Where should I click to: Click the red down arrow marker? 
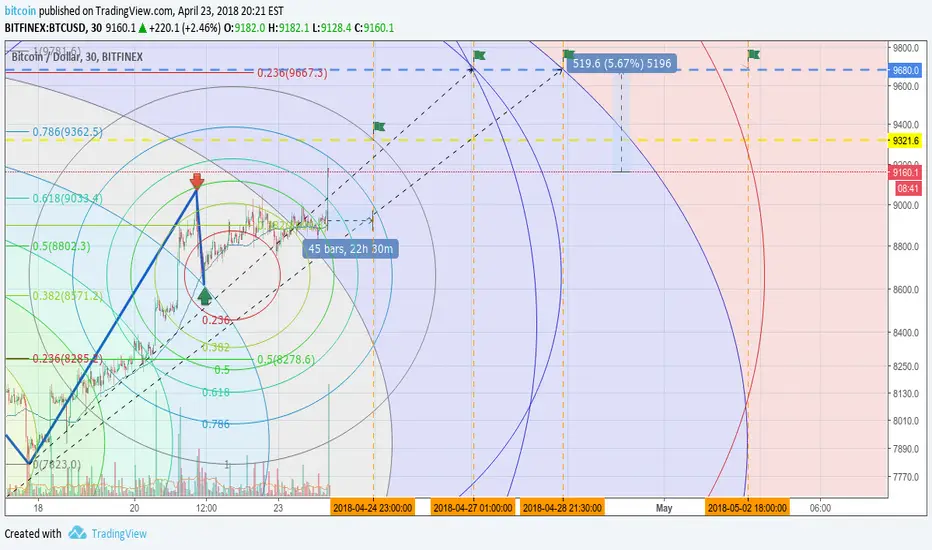(197, 181)
